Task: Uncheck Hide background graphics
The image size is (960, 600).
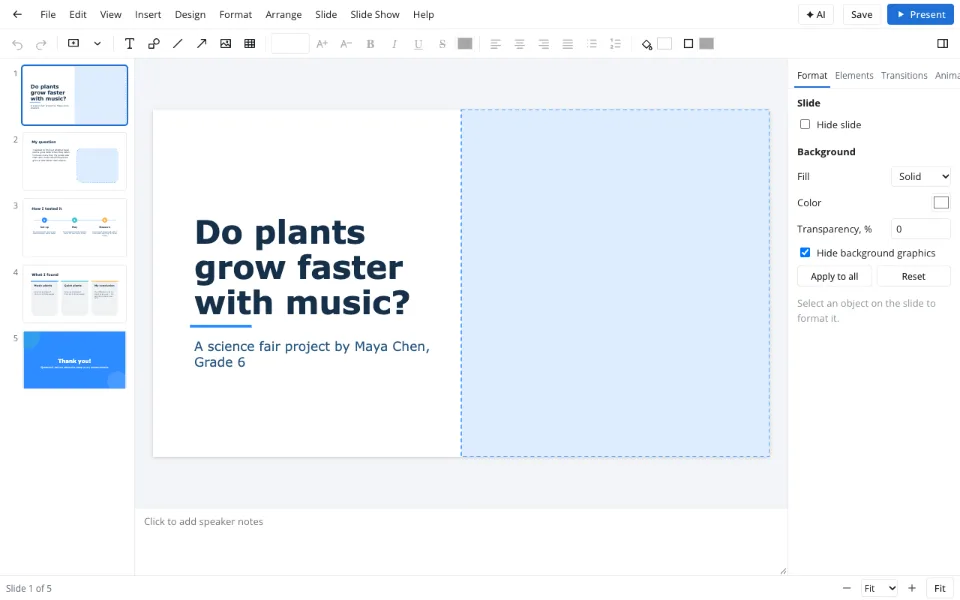Action: (x=805, y=252)
